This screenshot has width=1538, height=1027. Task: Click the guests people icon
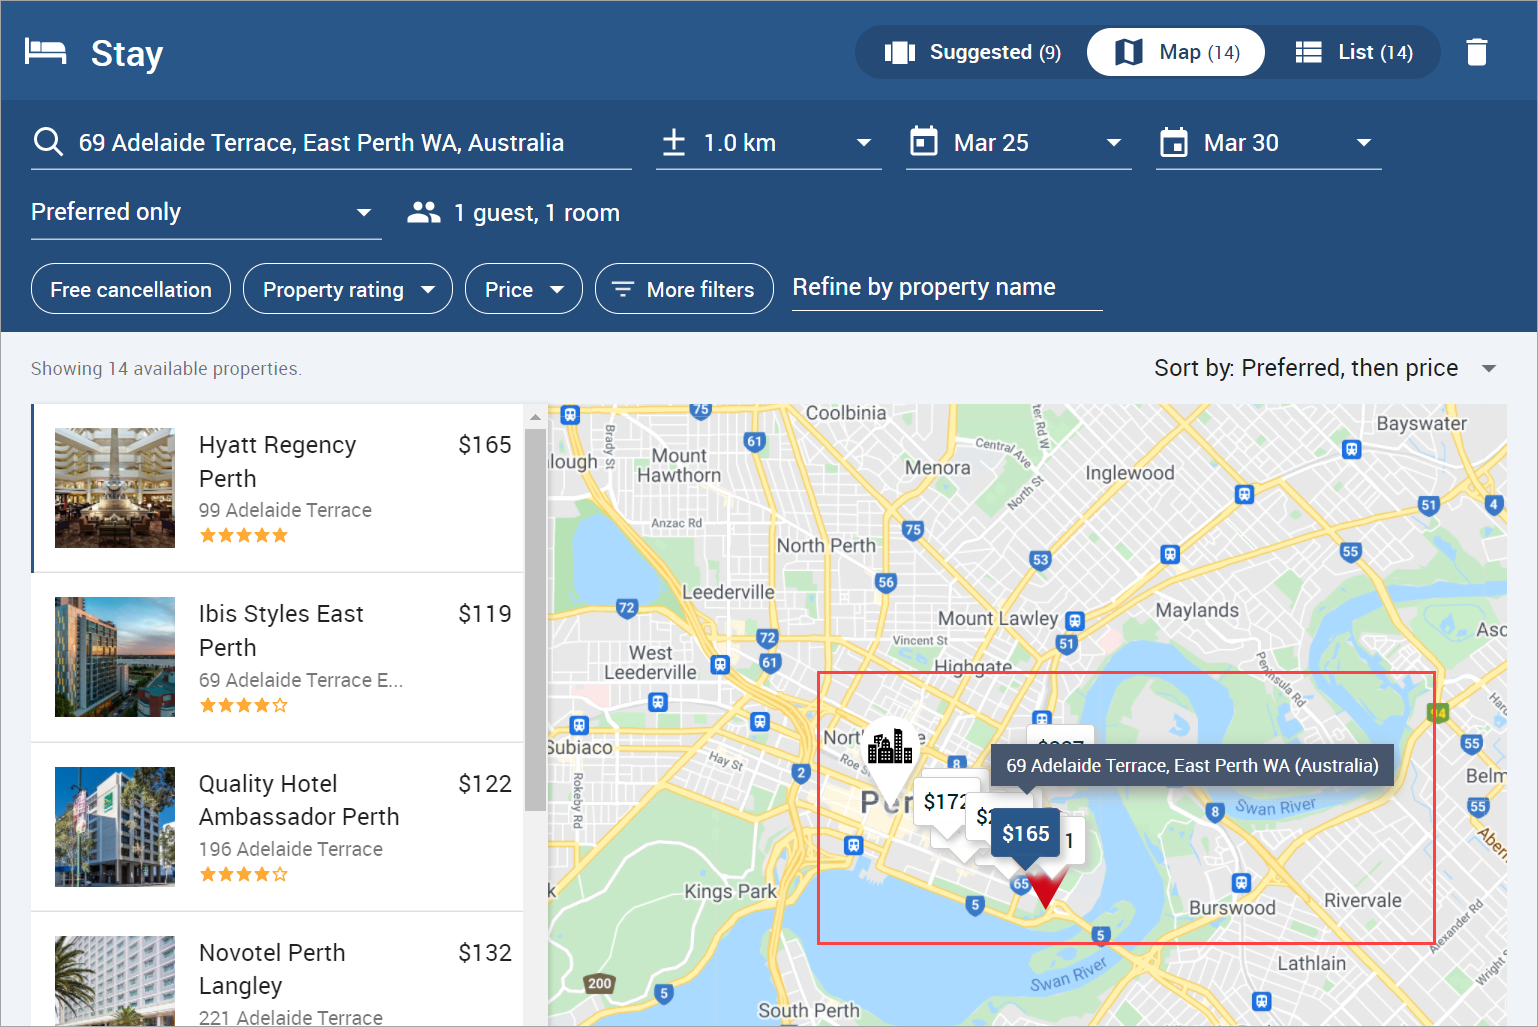(x=424, y=212)
